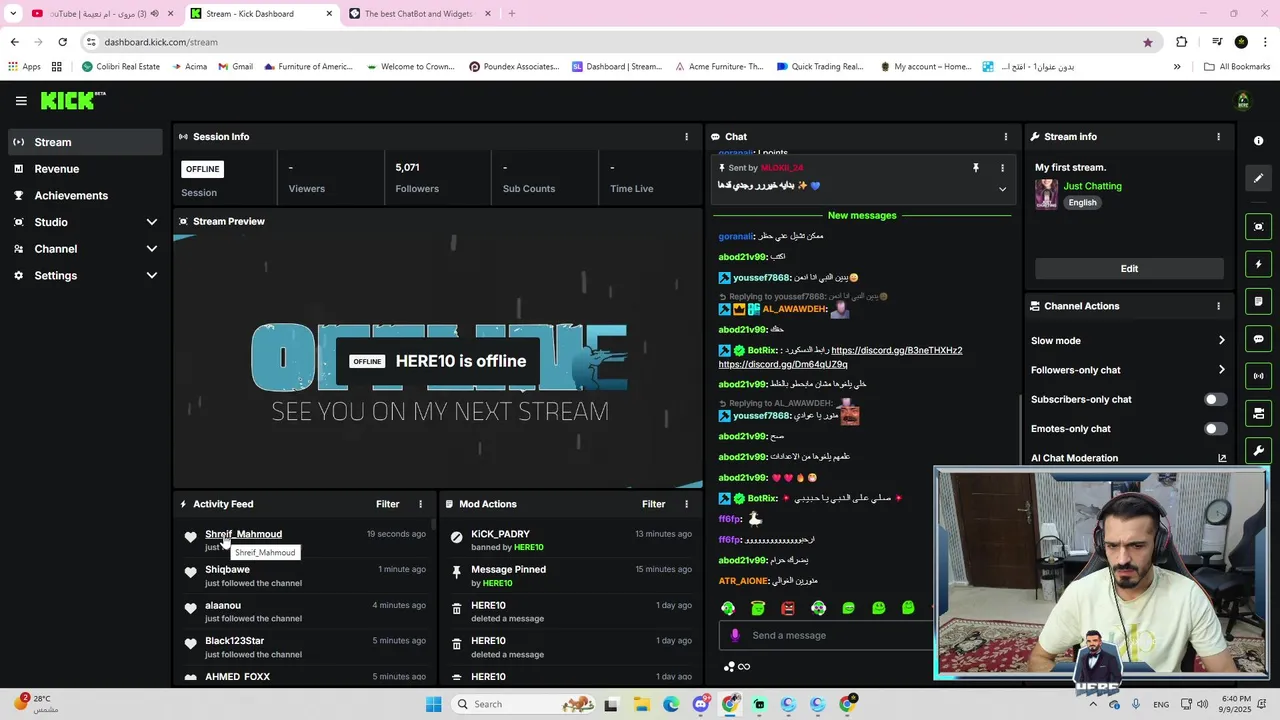Click the user avatar at top right
The height and width of the screenshot is (720, 1280).
1243,101
